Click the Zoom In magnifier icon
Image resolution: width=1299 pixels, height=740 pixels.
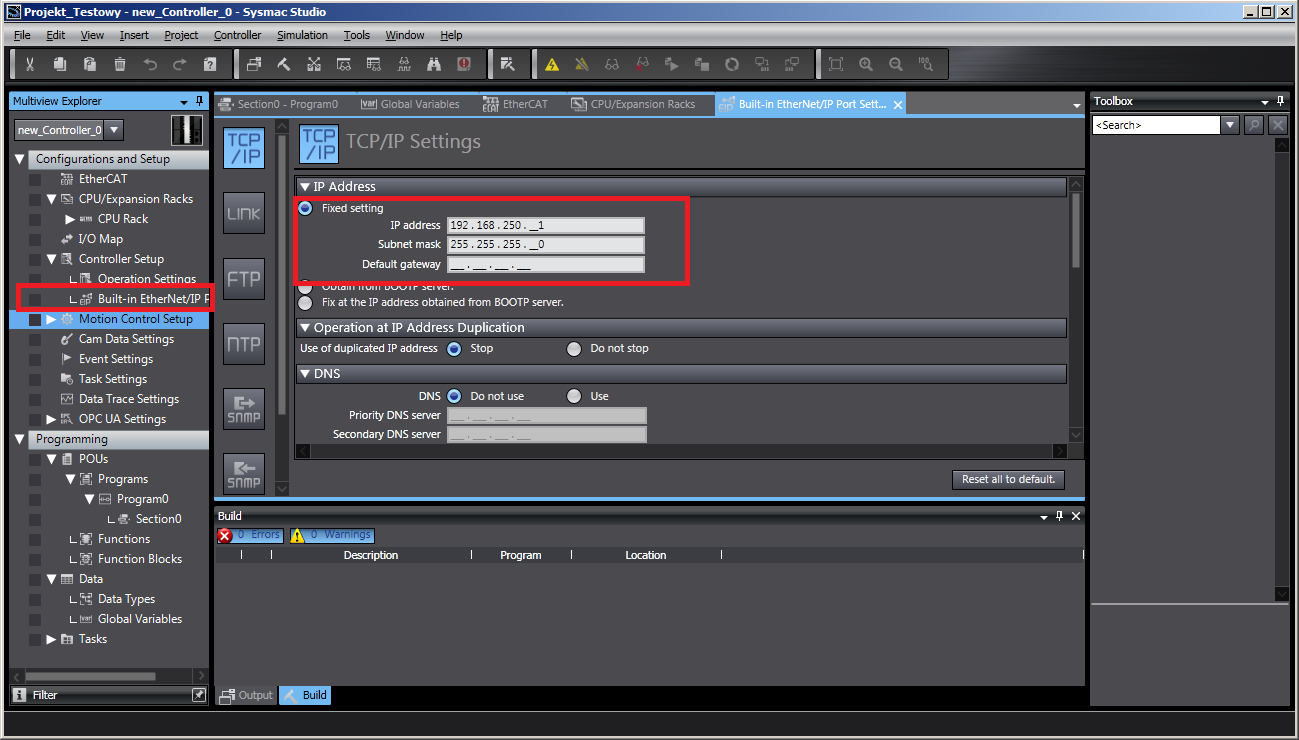(x=866, y=64)
